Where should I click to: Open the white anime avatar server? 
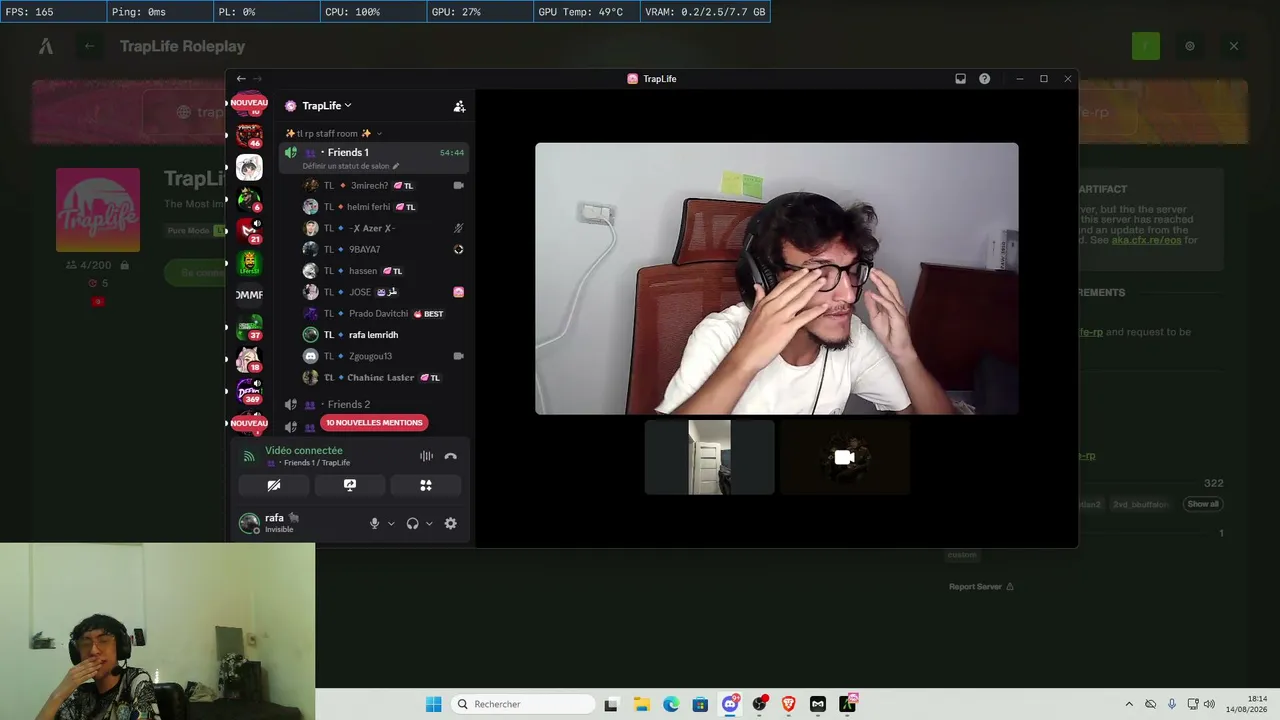pyautogui.click(x=249, y=167)
